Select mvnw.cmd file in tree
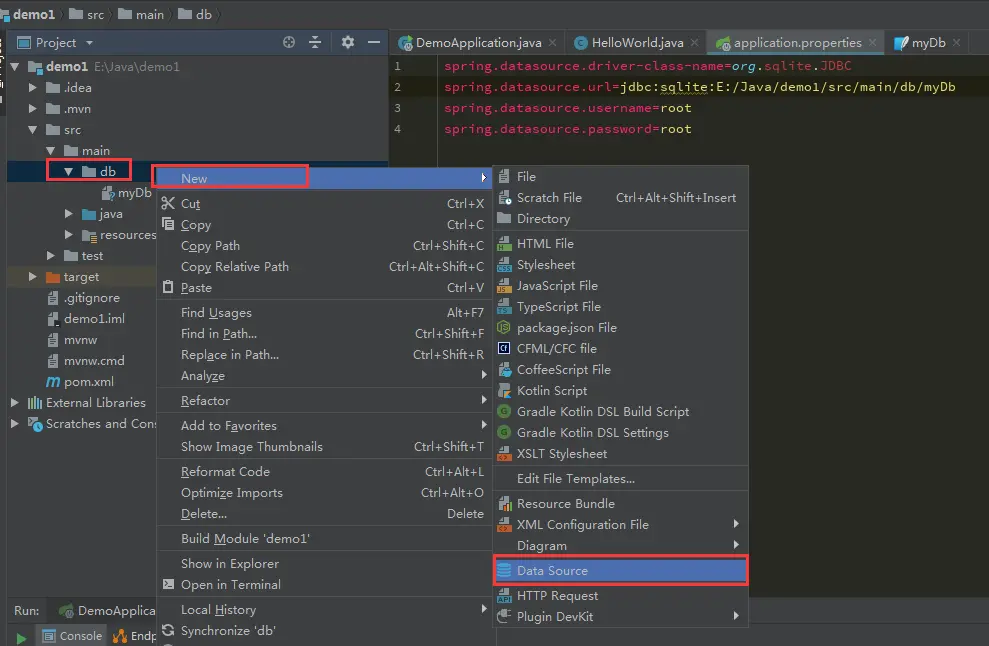Viewport: 989px width, 646px height. (86, 361)
